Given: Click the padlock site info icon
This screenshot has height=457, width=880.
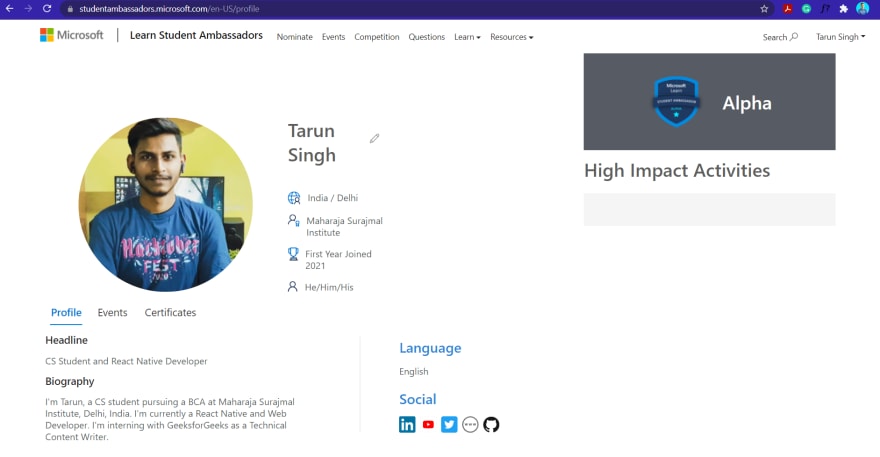Looking at the screenshot, I should [x=70, y=9].
